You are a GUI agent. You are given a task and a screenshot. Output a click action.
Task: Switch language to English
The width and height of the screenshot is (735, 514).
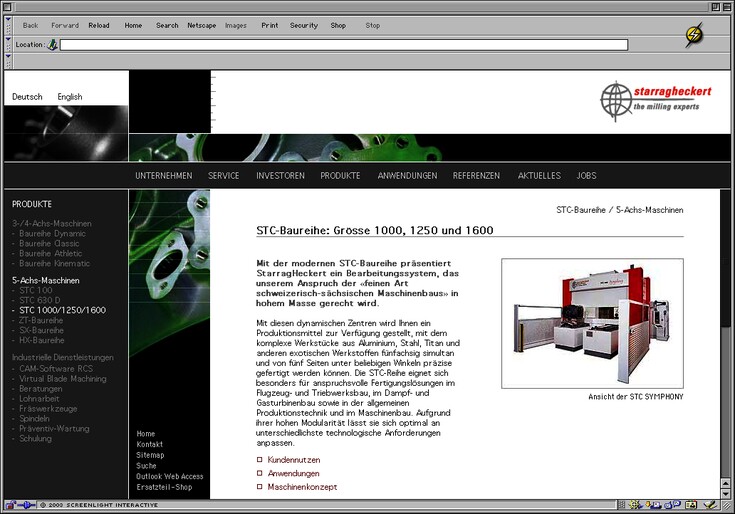[x=70, y=97]
